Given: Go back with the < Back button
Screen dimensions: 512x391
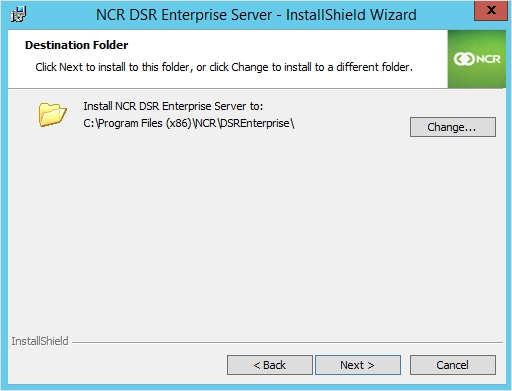Looking at the screenshot, I should pyautogui.click(x=270, y=365).
